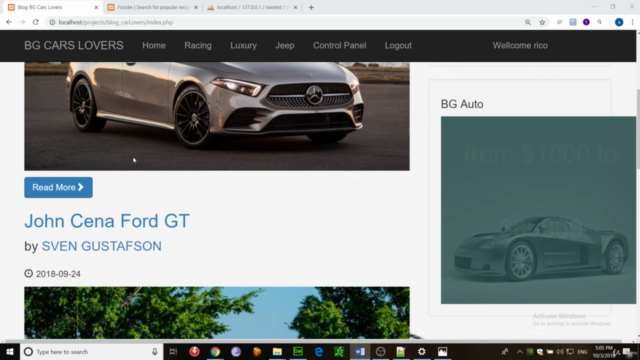Open the Luxury category
The width and height of the screenshot is (640, 360).
[243, 45]
